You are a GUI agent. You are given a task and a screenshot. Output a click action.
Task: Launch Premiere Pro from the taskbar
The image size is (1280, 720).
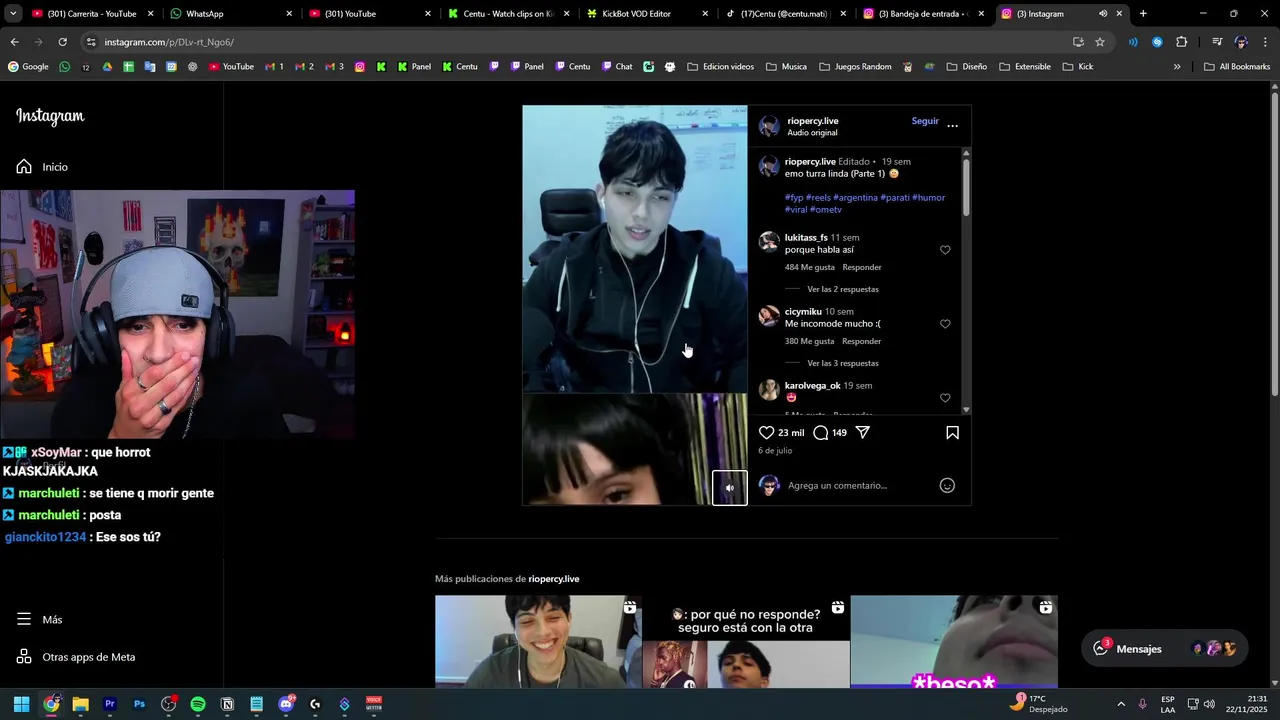(110, 704)
